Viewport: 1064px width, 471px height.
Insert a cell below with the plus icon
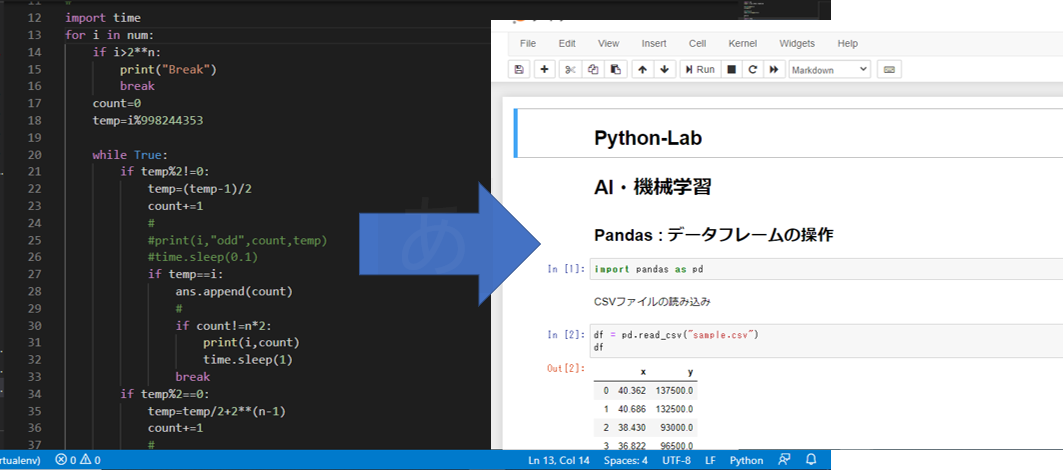(544, 69)
